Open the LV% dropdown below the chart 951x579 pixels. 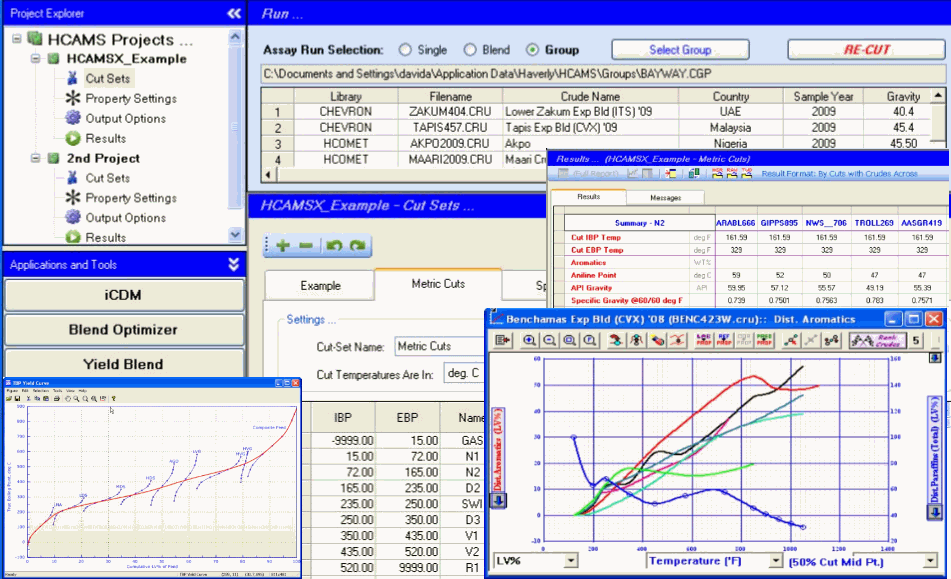571,561
